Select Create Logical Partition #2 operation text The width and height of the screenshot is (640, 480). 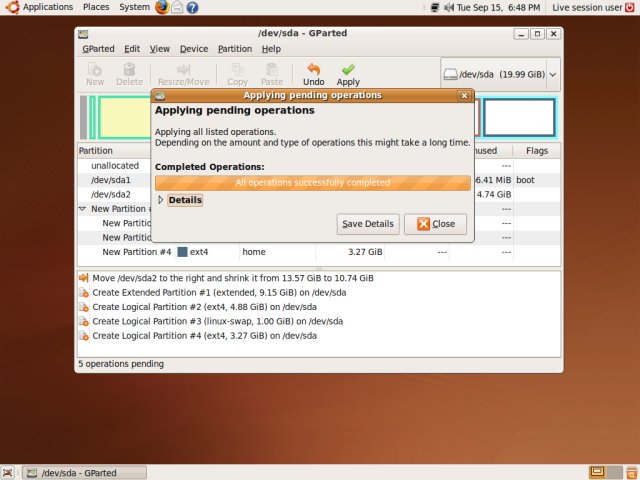coord(204,307)
